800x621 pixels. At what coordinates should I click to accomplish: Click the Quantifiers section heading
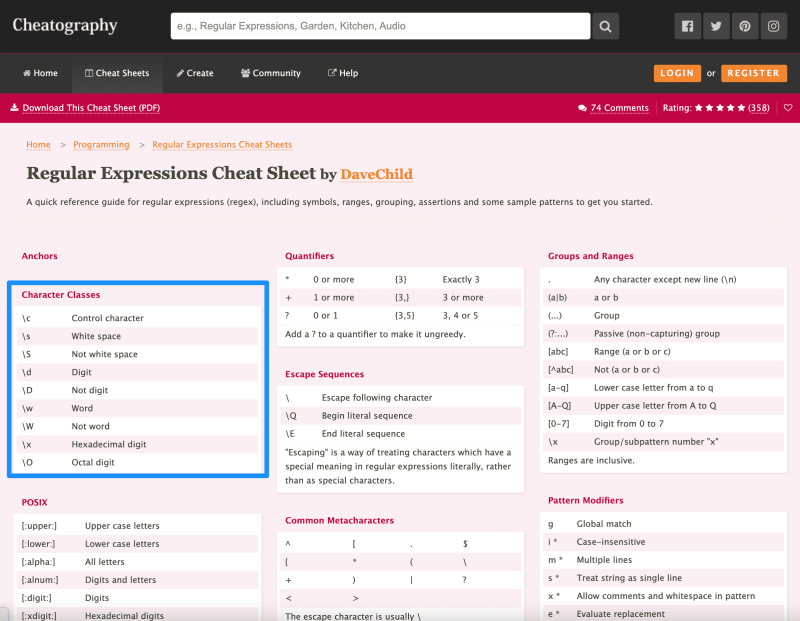309,256
